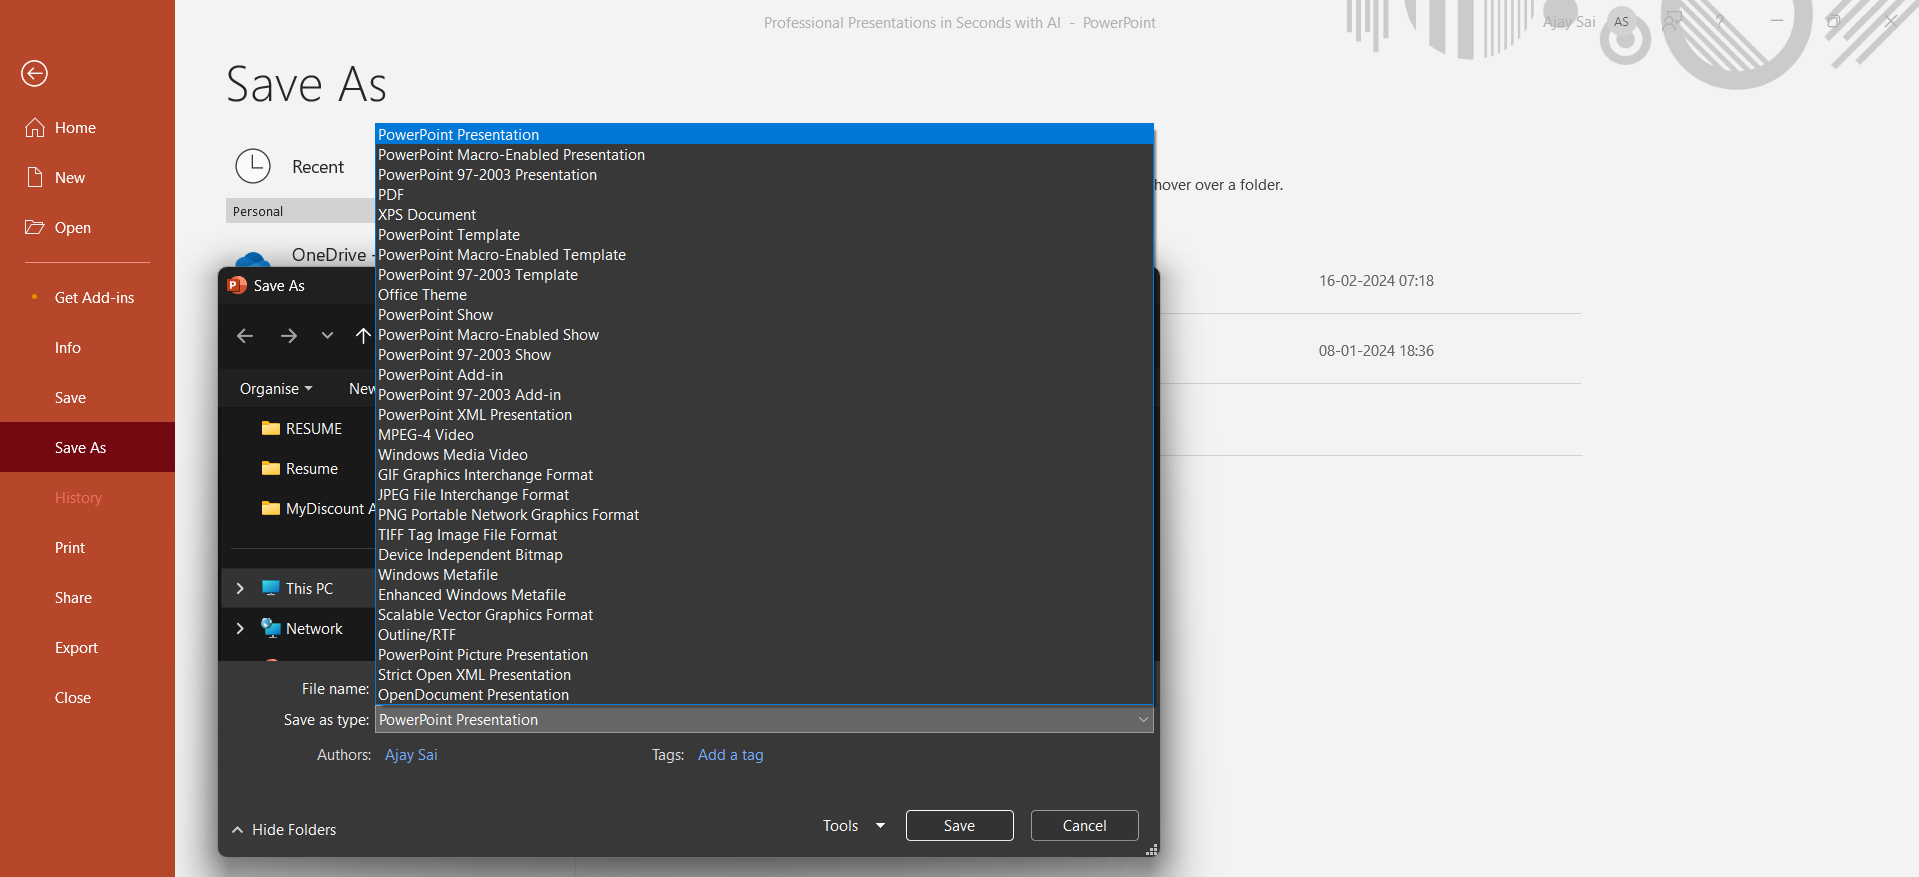The height and width of the screenshot is (877, 1919).
Task: Collapse the Save as type combo box
Action: [1143, 720]
